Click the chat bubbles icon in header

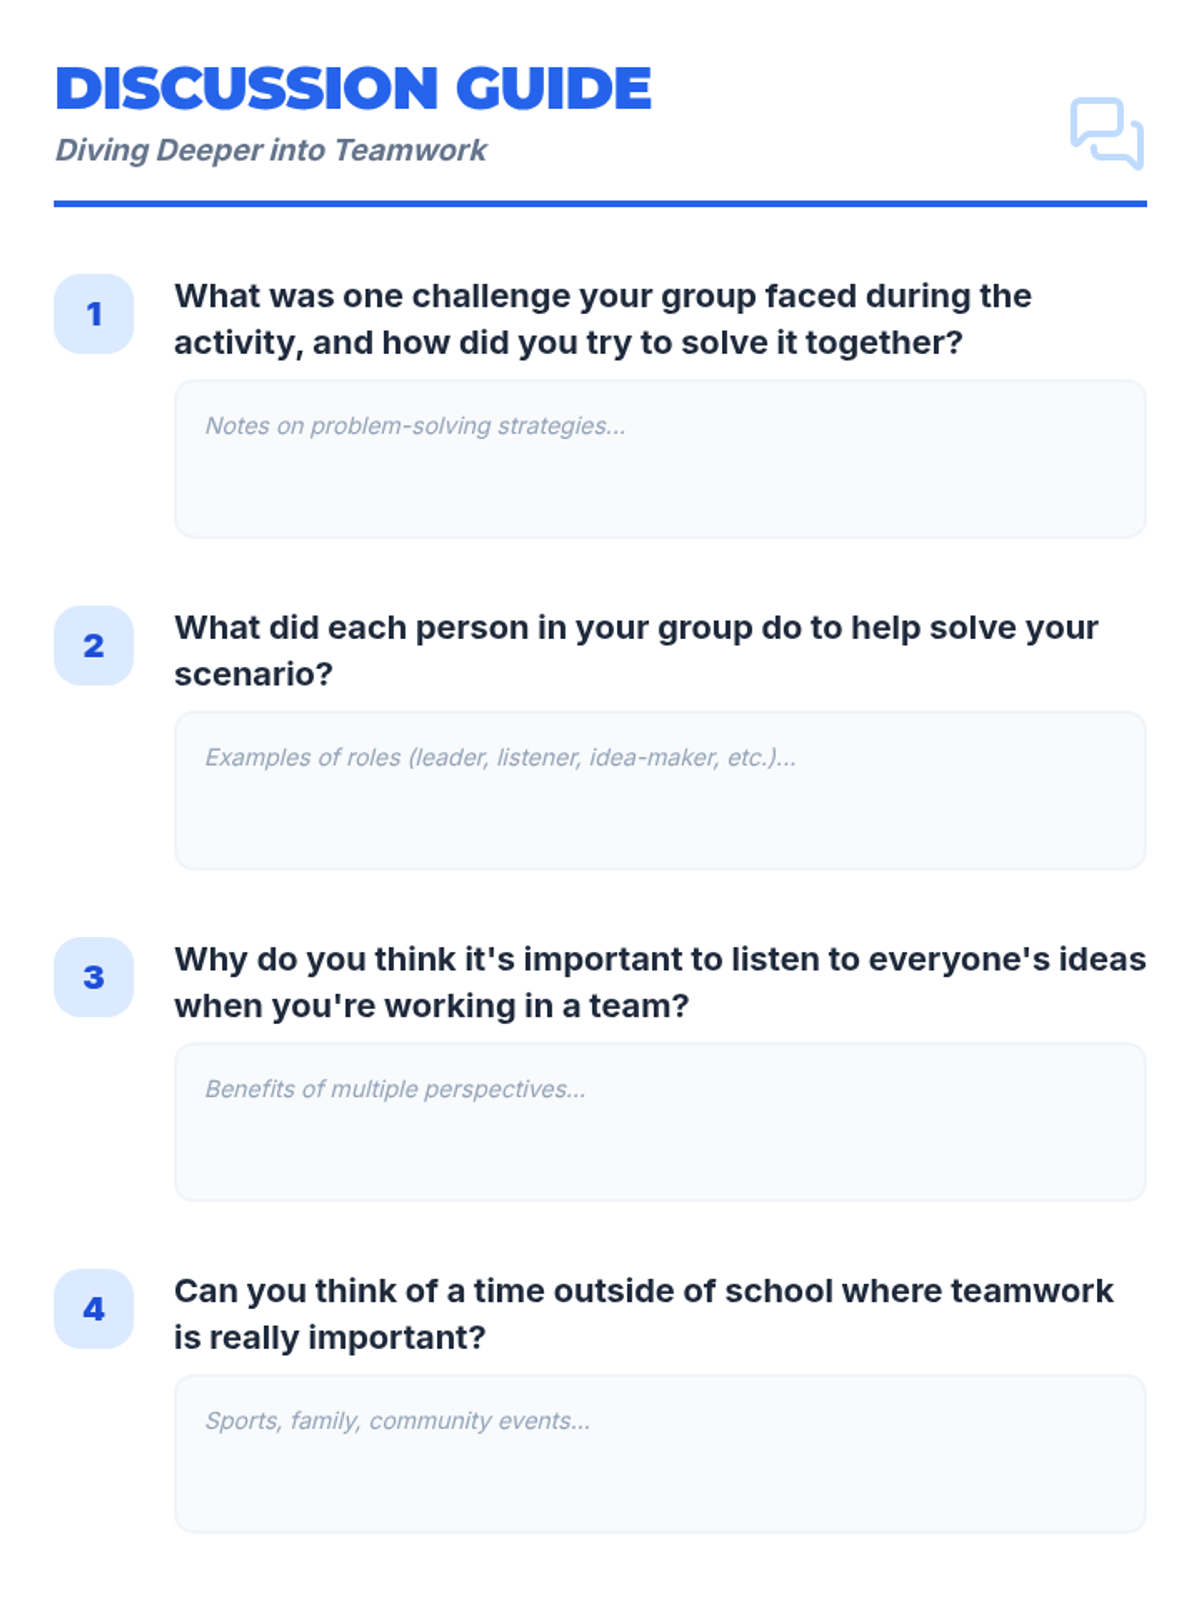1107,133
